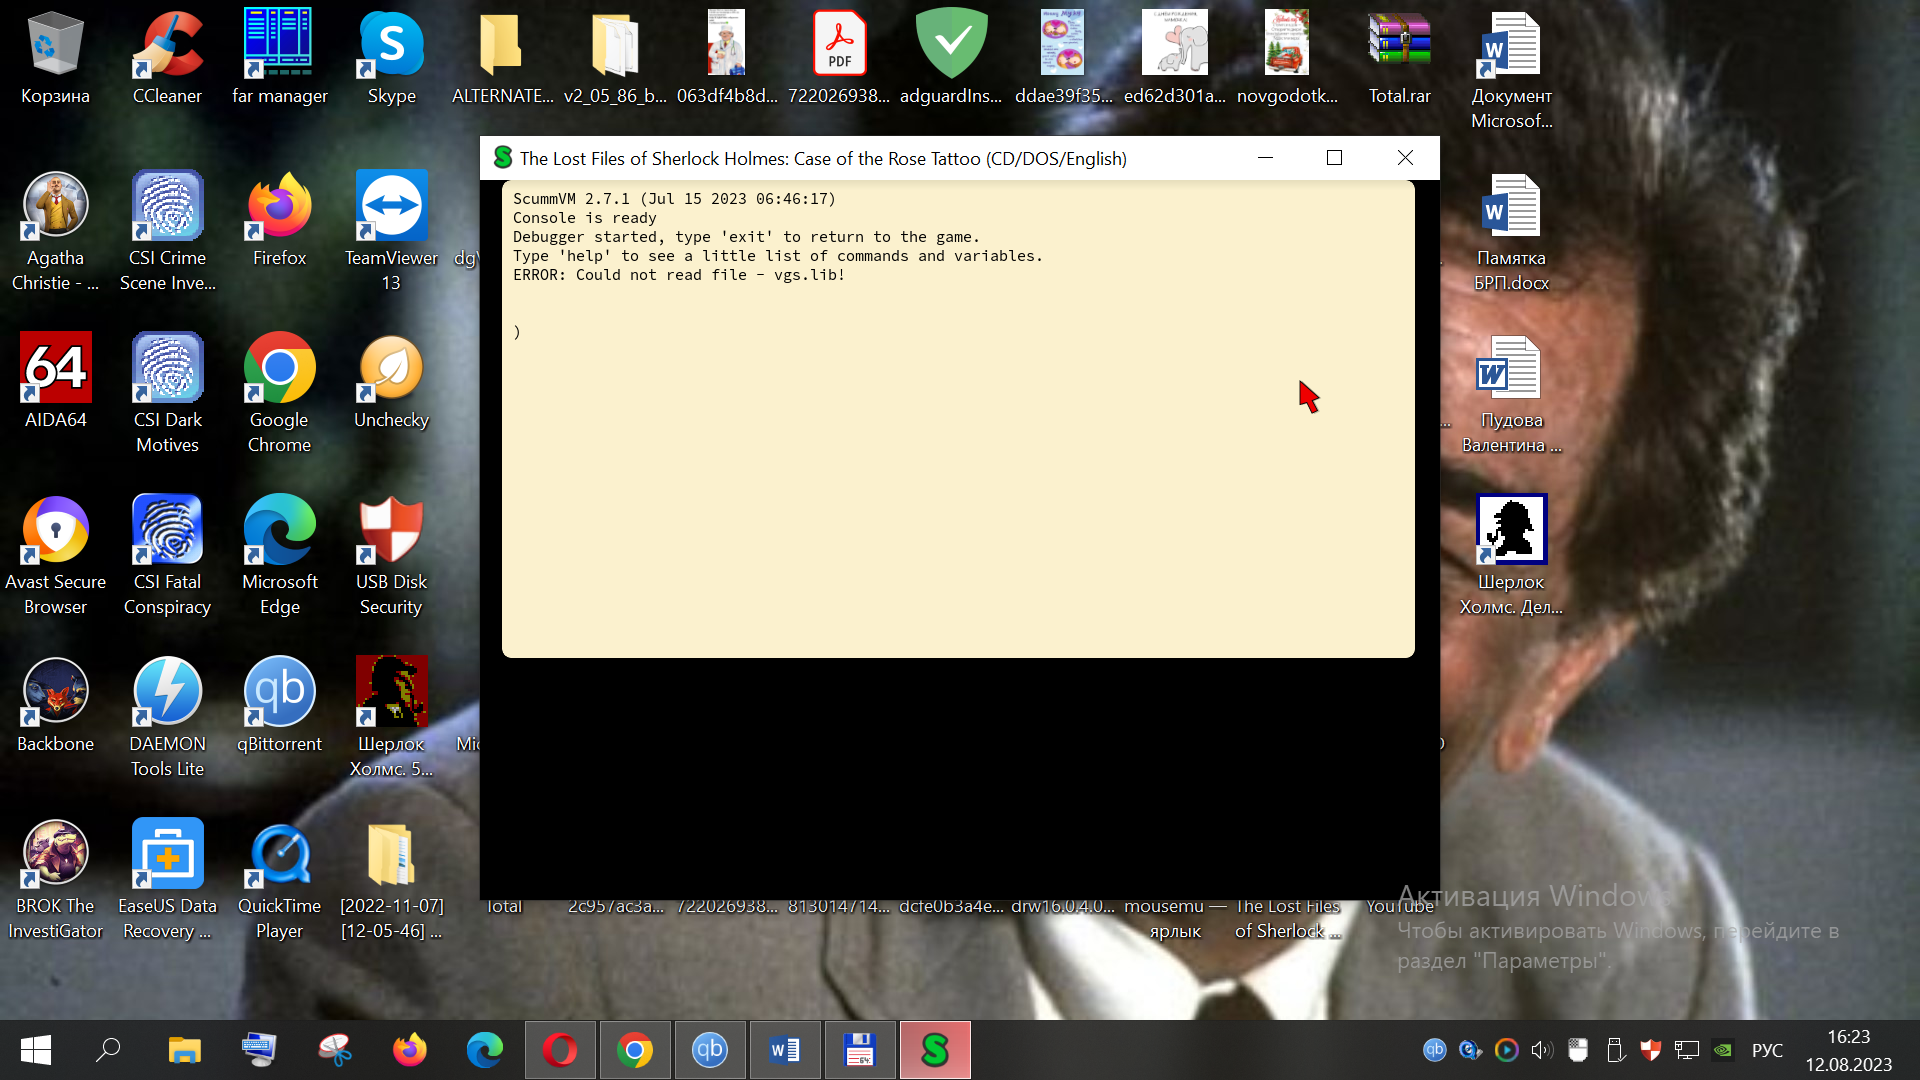
Task: Open File Explorer from the taskbar
Action: tap(184, 1050)
